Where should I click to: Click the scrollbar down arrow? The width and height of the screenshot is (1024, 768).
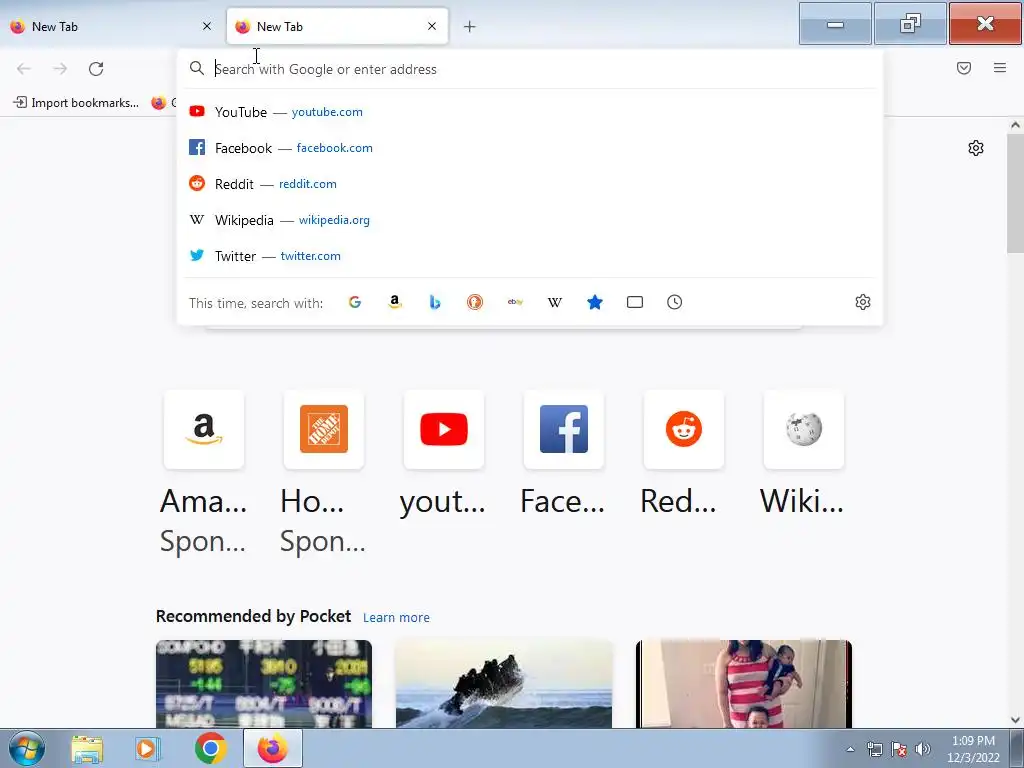pos(1015,720)
